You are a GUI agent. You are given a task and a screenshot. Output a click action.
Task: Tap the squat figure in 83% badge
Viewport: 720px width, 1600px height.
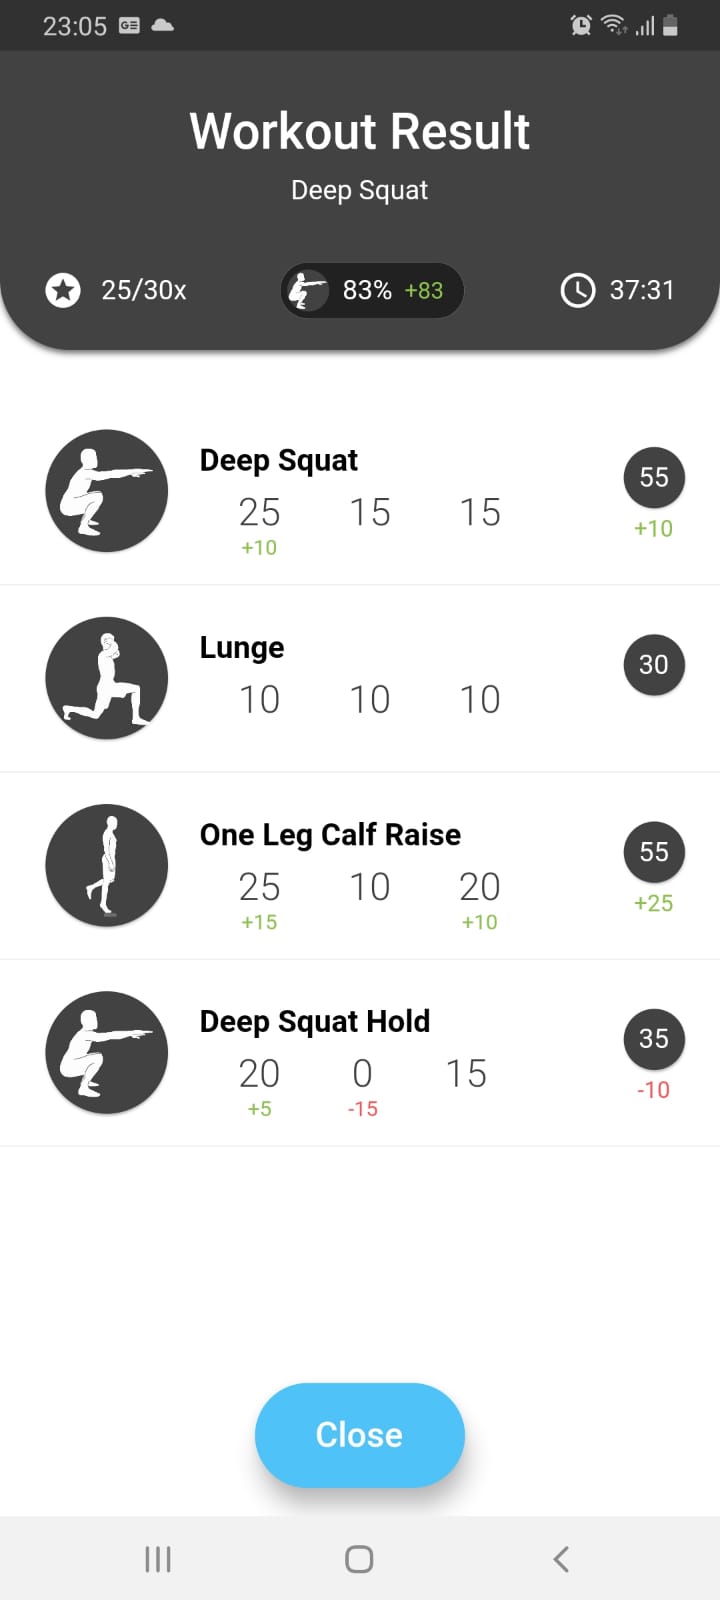point(308,291)
